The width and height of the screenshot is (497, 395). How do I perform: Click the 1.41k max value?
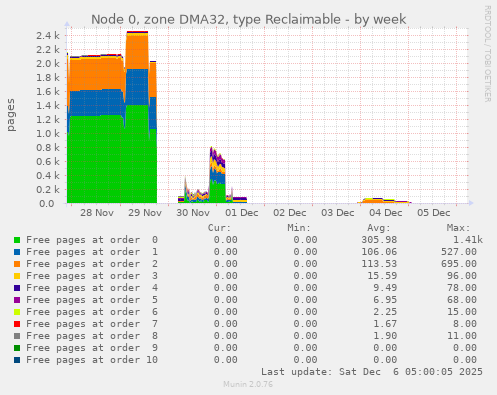click(x=468, y=240)
